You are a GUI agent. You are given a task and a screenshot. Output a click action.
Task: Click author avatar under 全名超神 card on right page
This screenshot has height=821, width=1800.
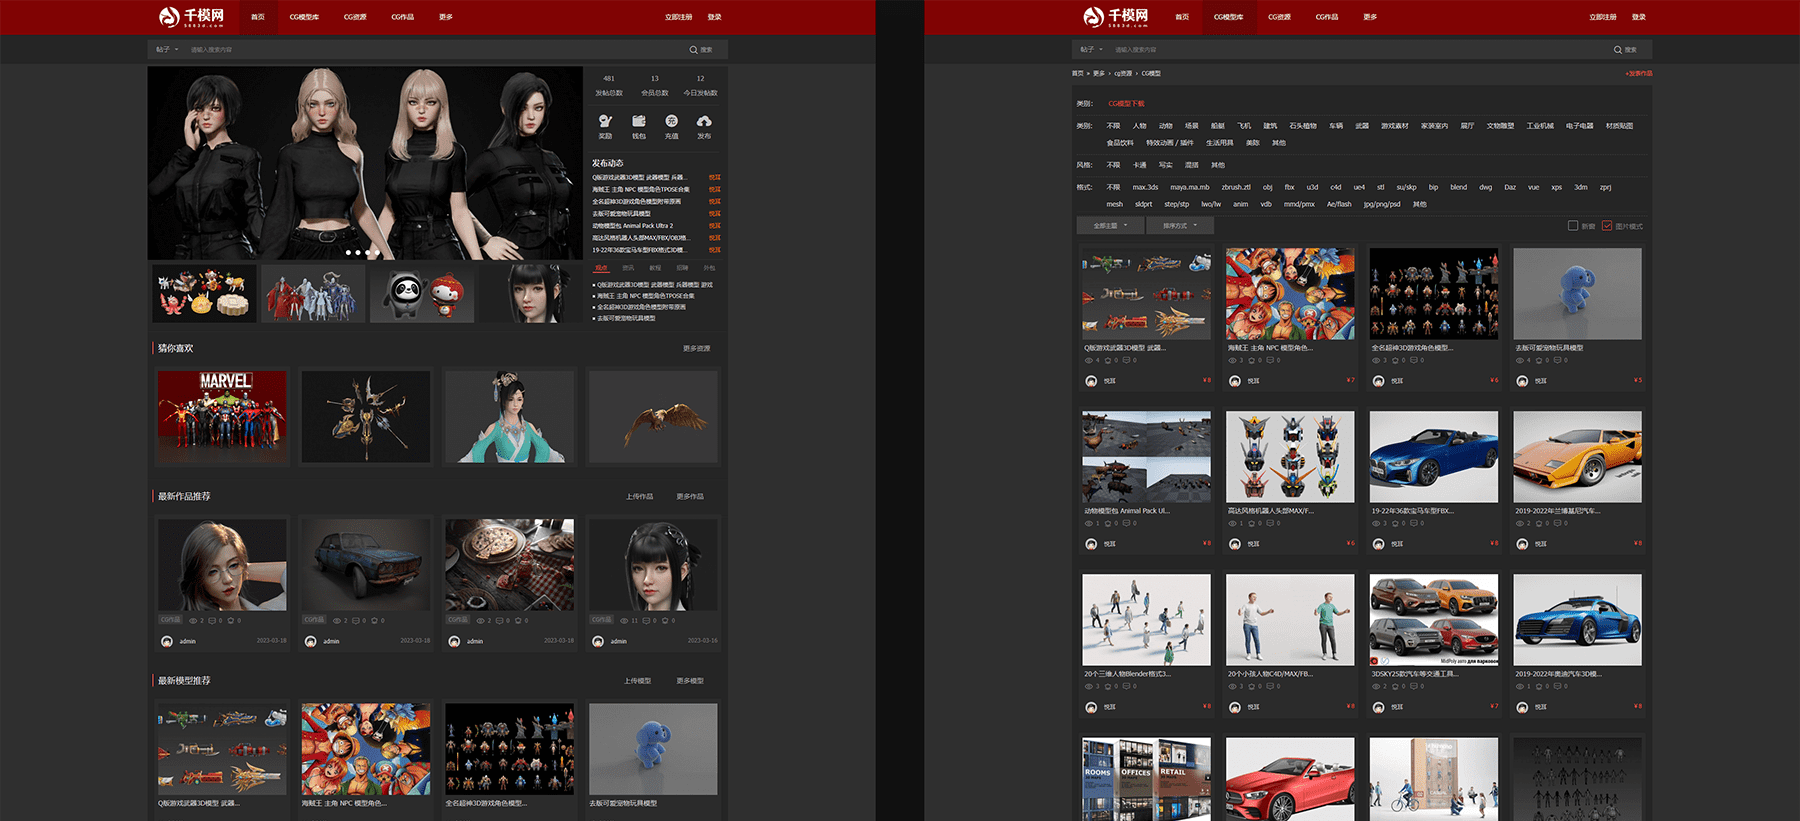tap(1379, 381)
